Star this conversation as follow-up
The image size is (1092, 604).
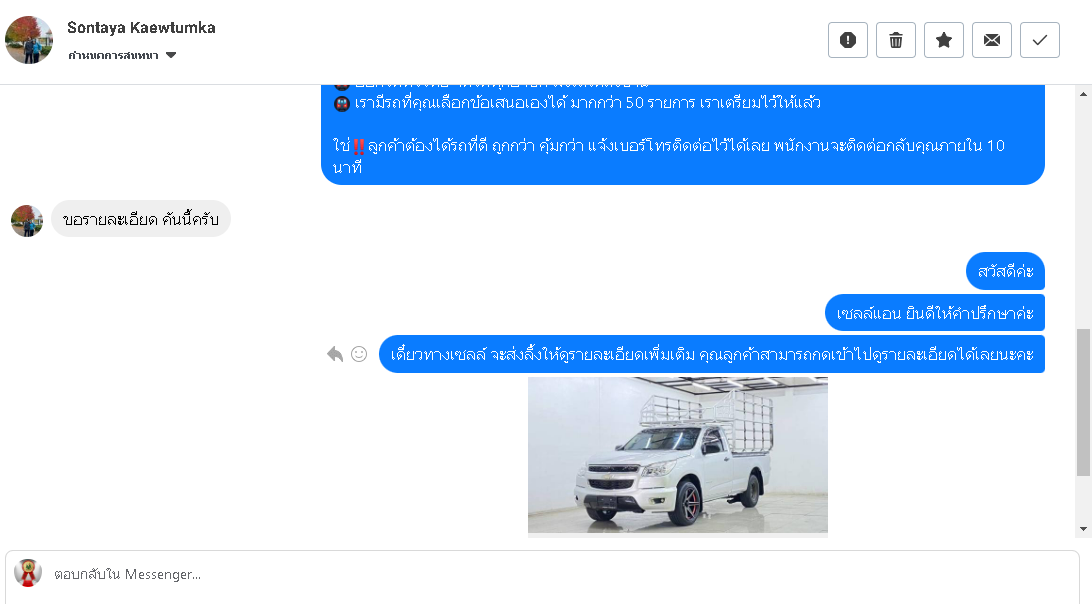944,40
